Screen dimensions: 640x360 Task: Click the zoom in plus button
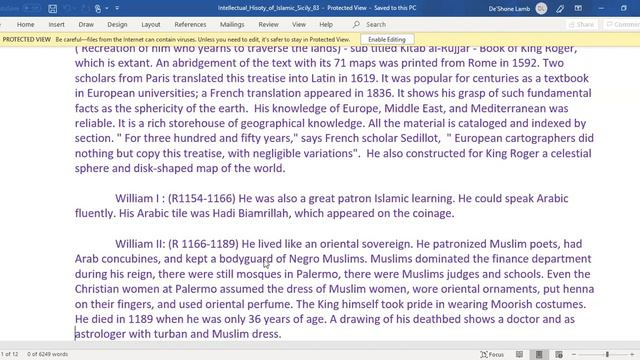point(633,354)
